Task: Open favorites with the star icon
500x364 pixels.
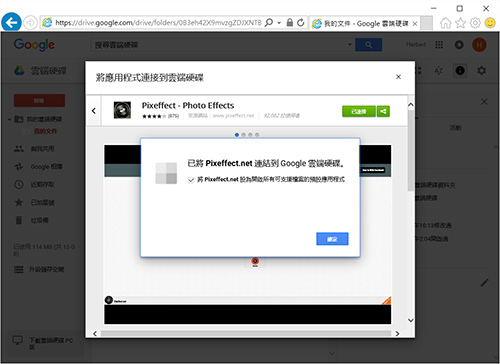Action: 460,23
